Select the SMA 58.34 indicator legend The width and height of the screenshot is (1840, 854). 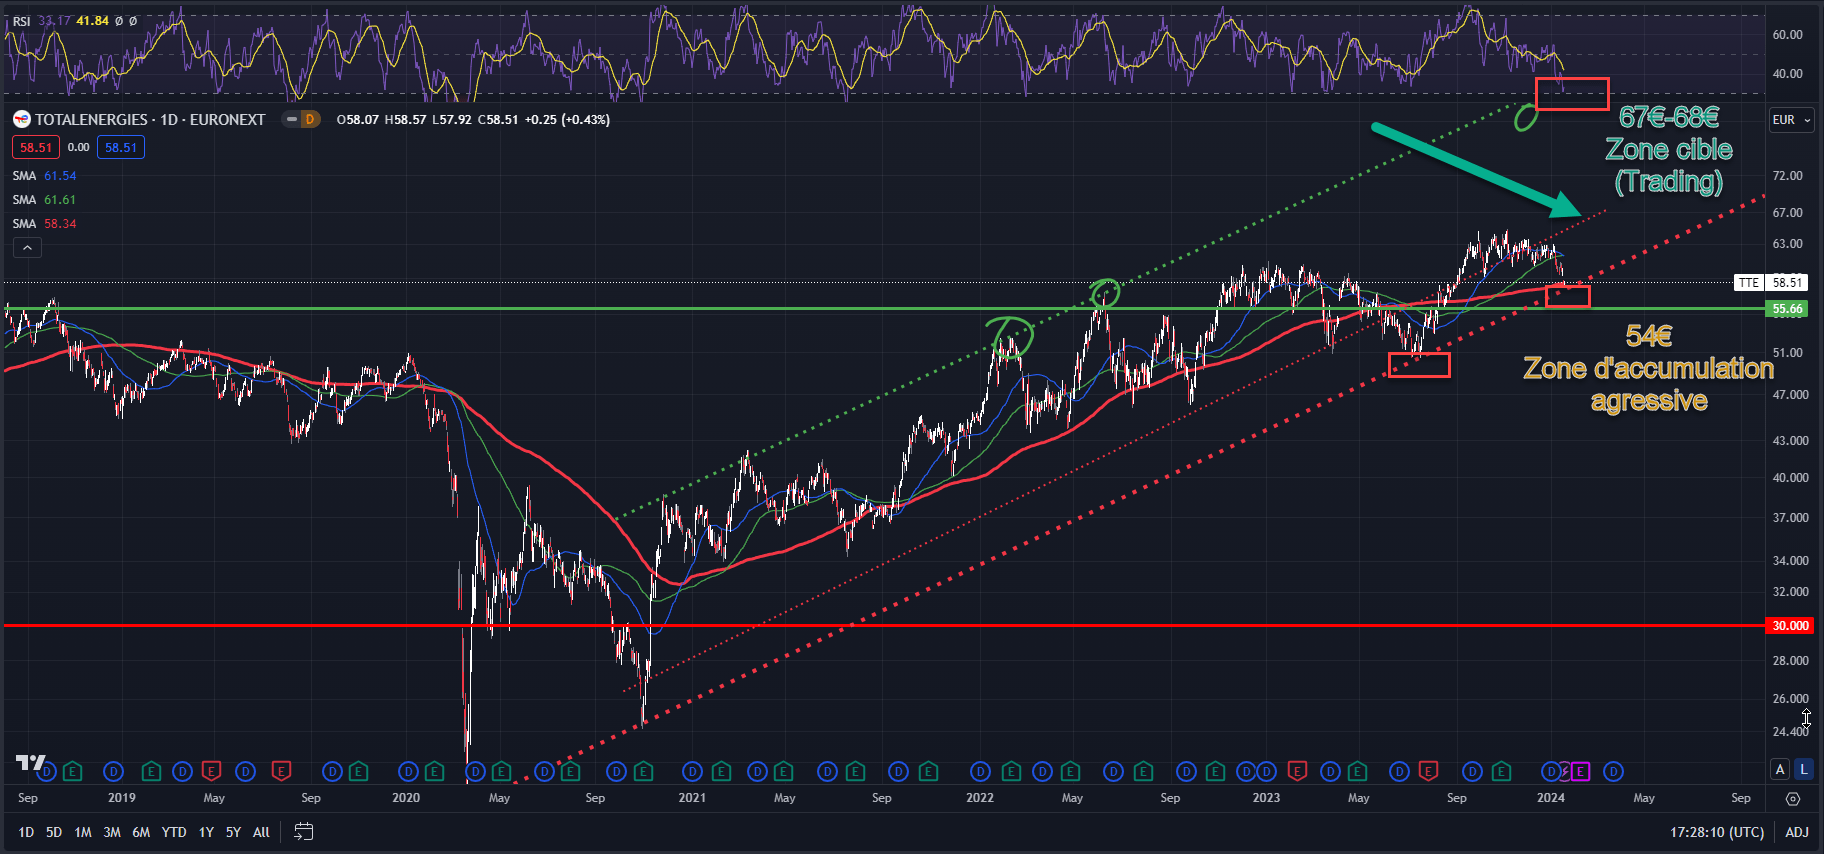44,224
